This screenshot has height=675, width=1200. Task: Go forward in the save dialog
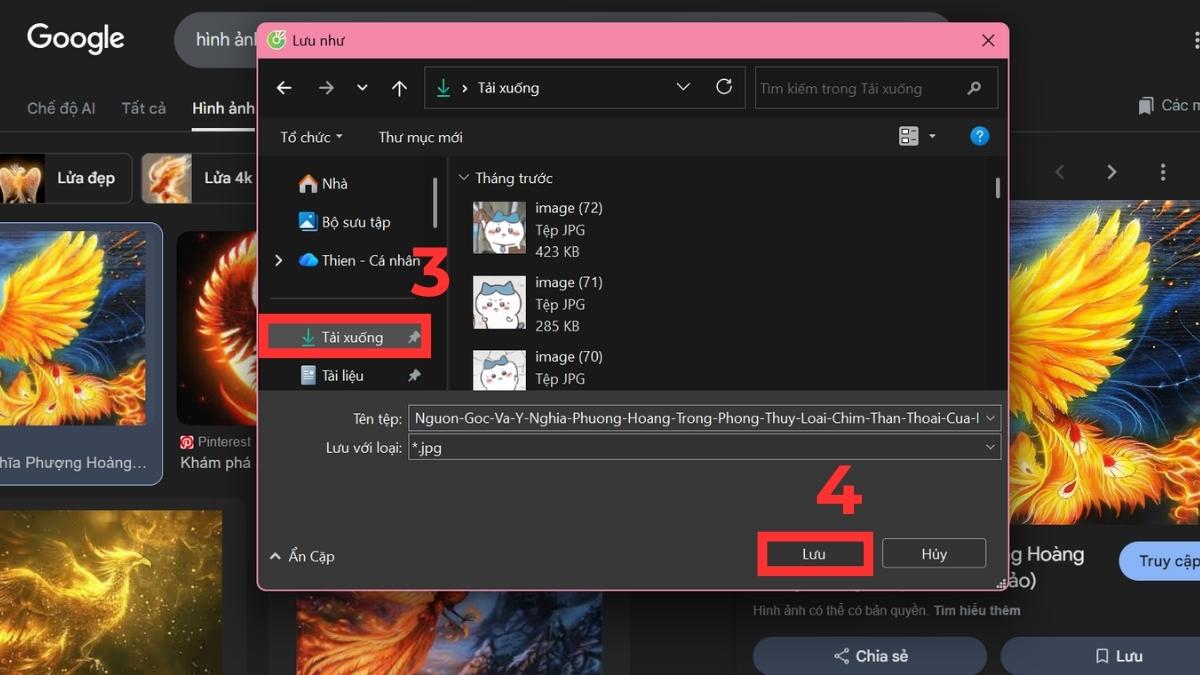click(x=326, y=88)
